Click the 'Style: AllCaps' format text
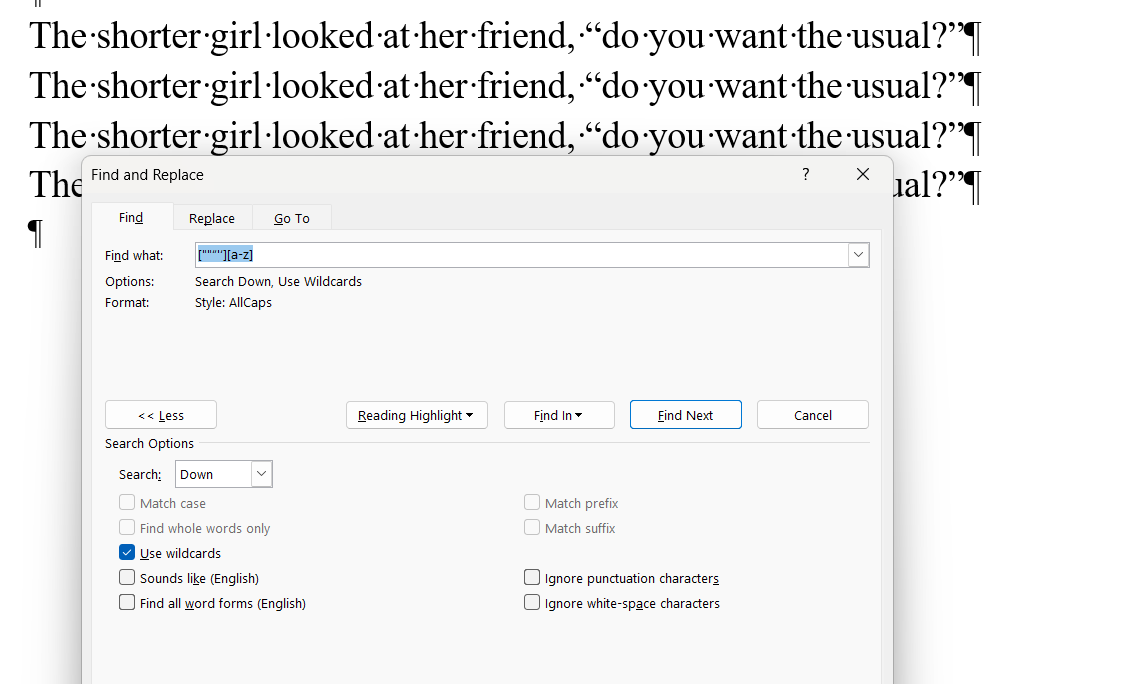This screenshot has height=684, width=1137. (233, 302)
